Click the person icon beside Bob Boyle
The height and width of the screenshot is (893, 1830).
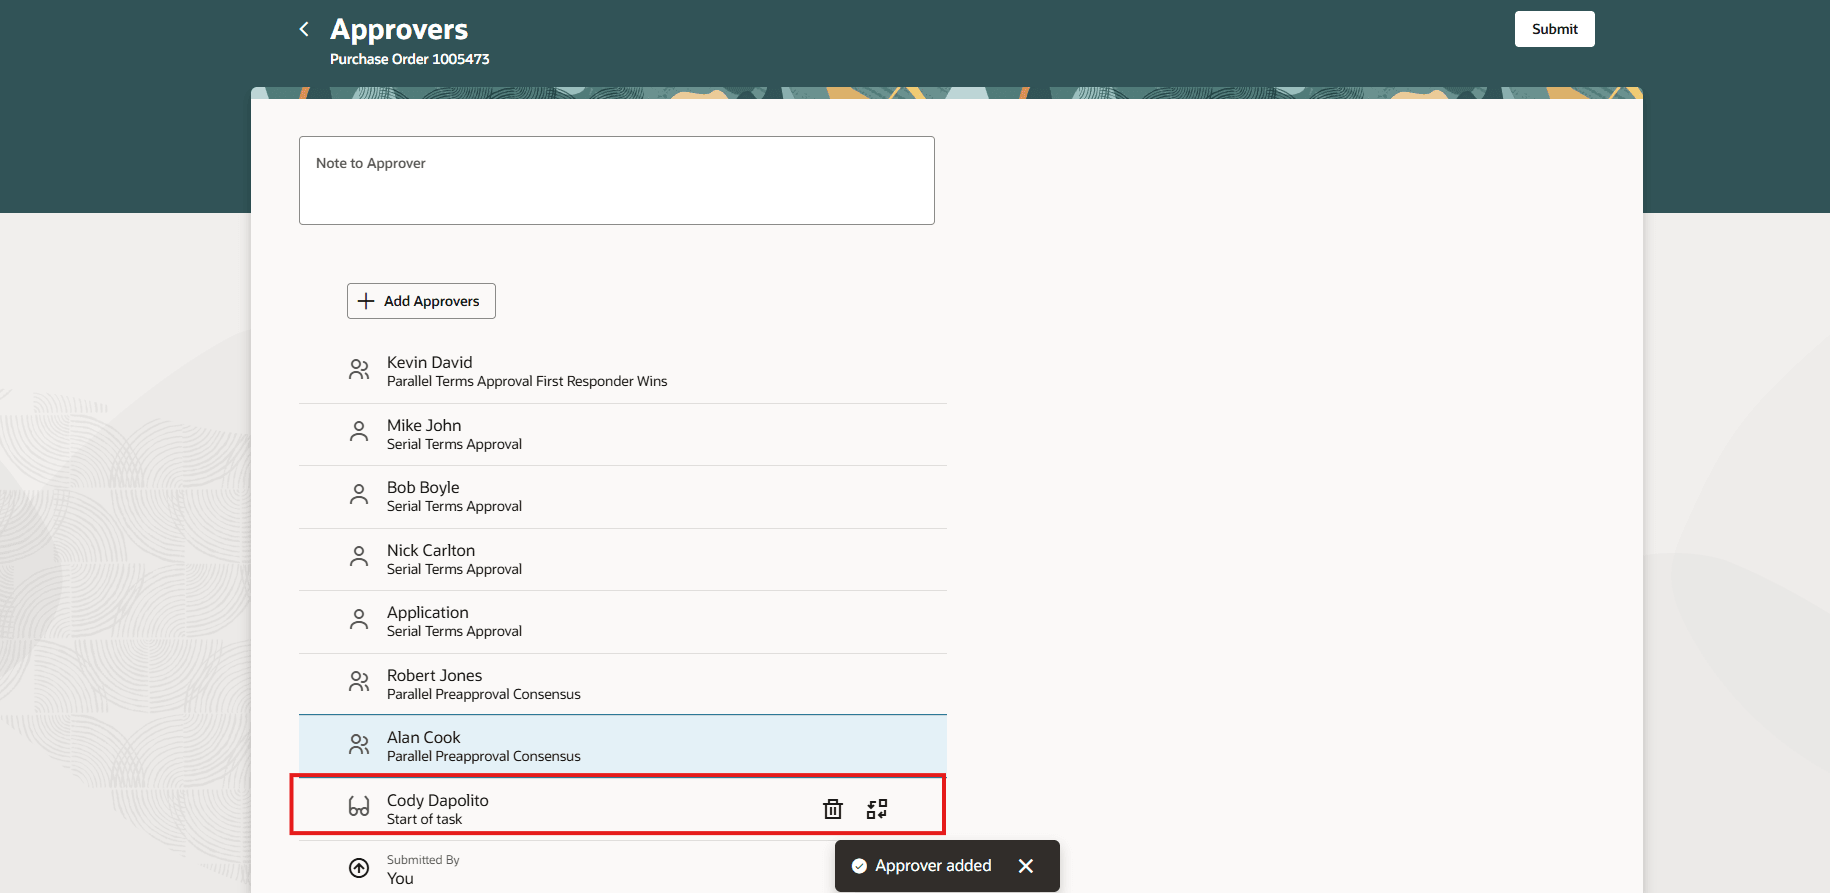pos(359,495)
